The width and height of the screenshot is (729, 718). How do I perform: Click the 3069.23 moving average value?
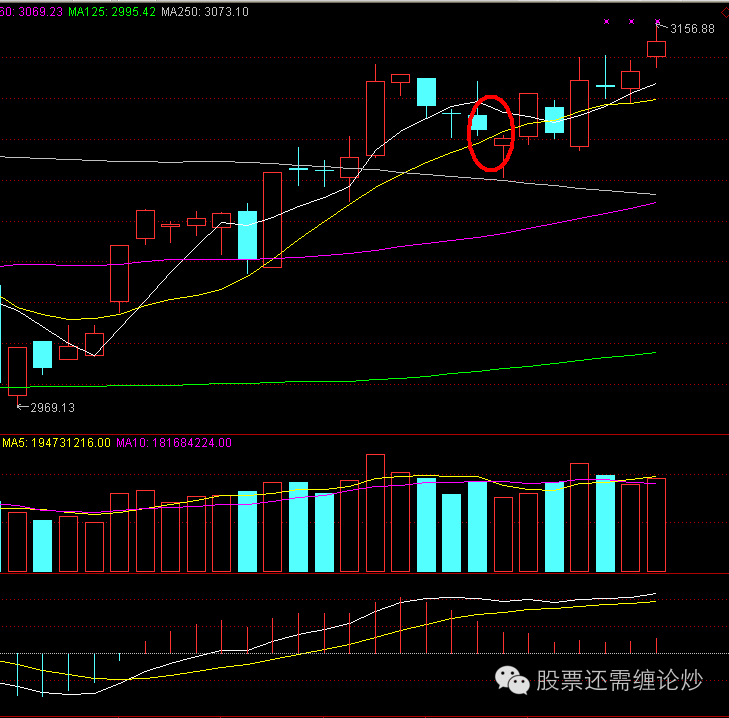tap(40, 12)
